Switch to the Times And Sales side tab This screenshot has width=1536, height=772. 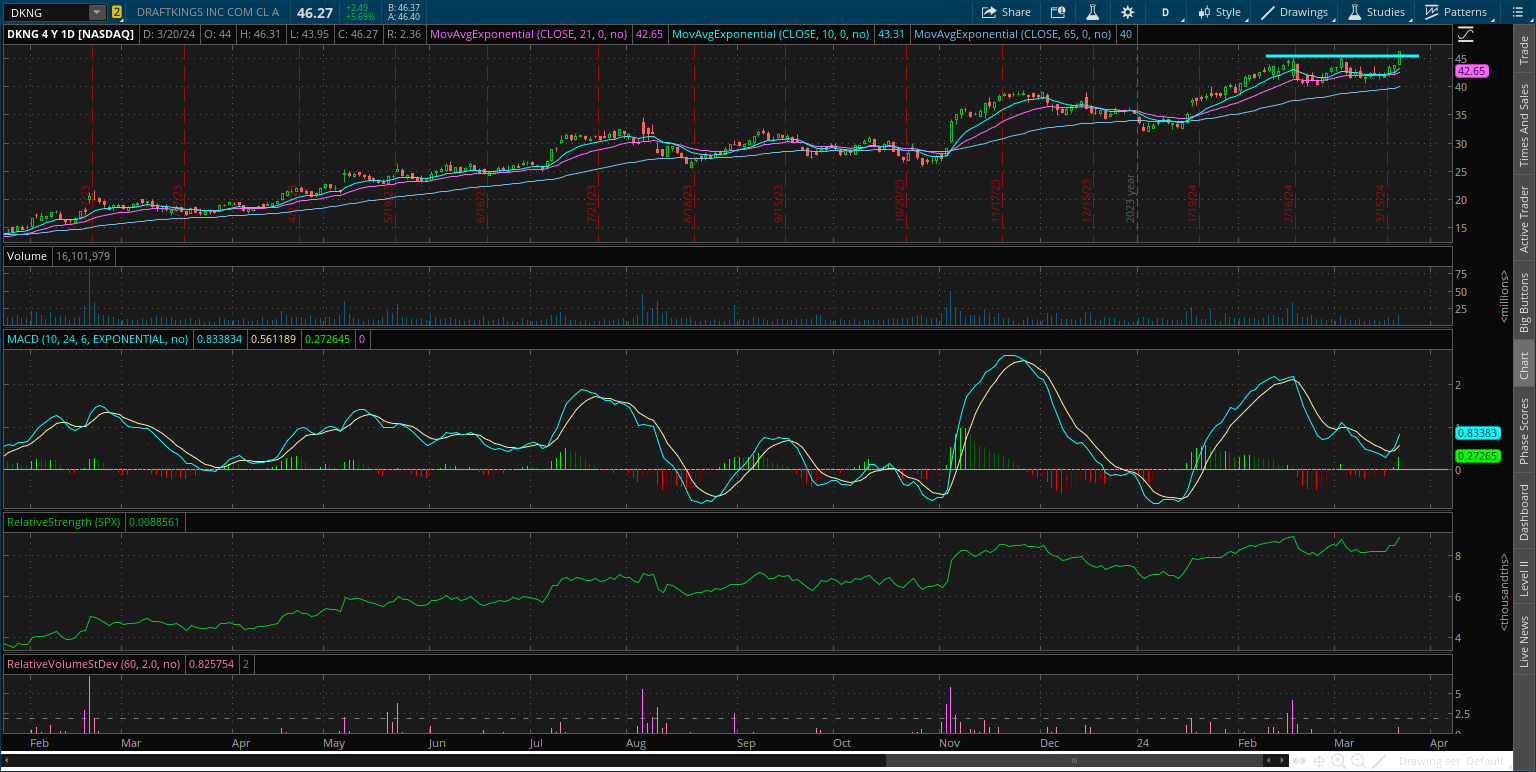pyautogui.click(x=1524, y=125)
